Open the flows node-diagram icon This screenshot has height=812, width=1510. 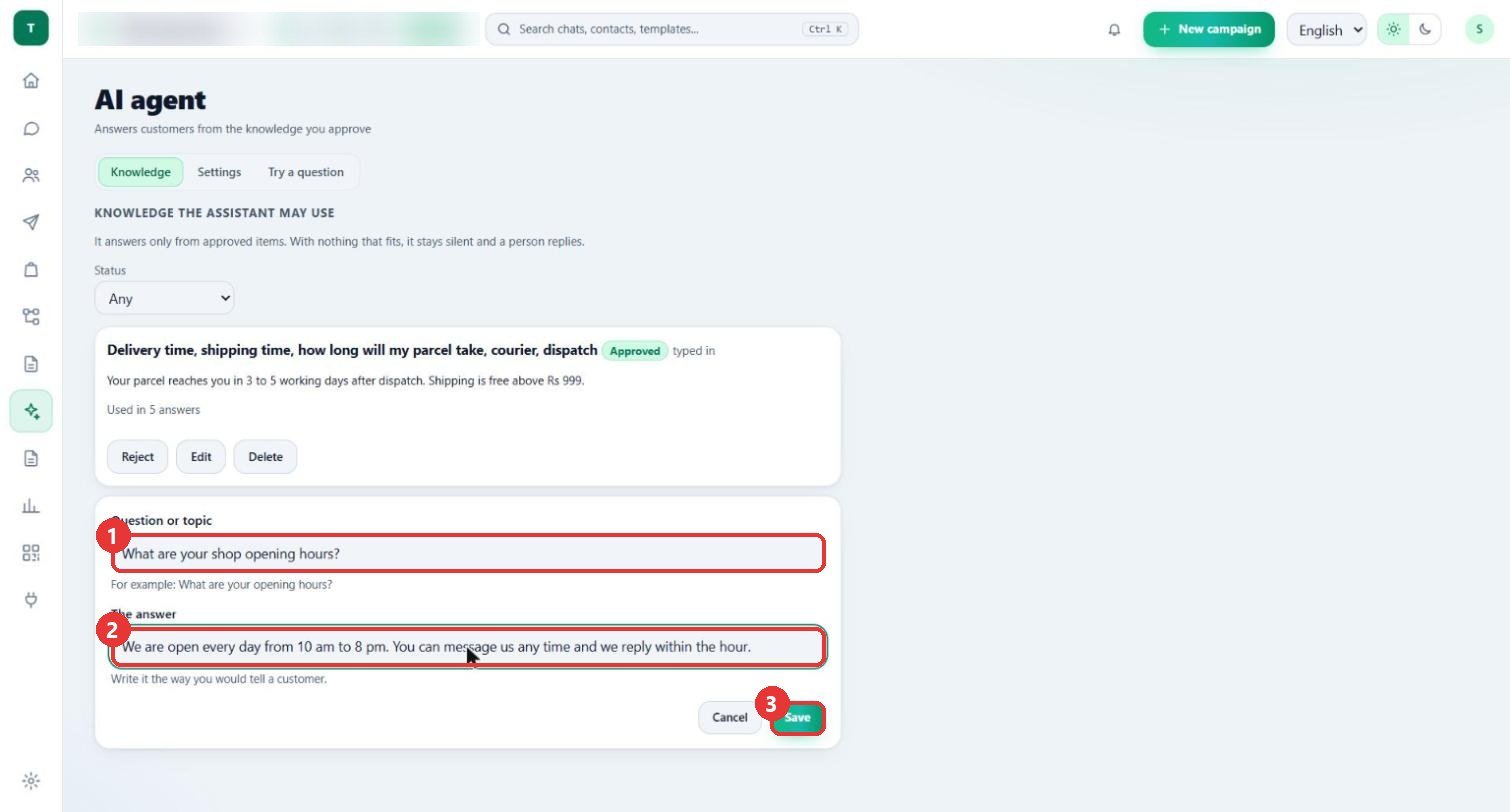31,316
